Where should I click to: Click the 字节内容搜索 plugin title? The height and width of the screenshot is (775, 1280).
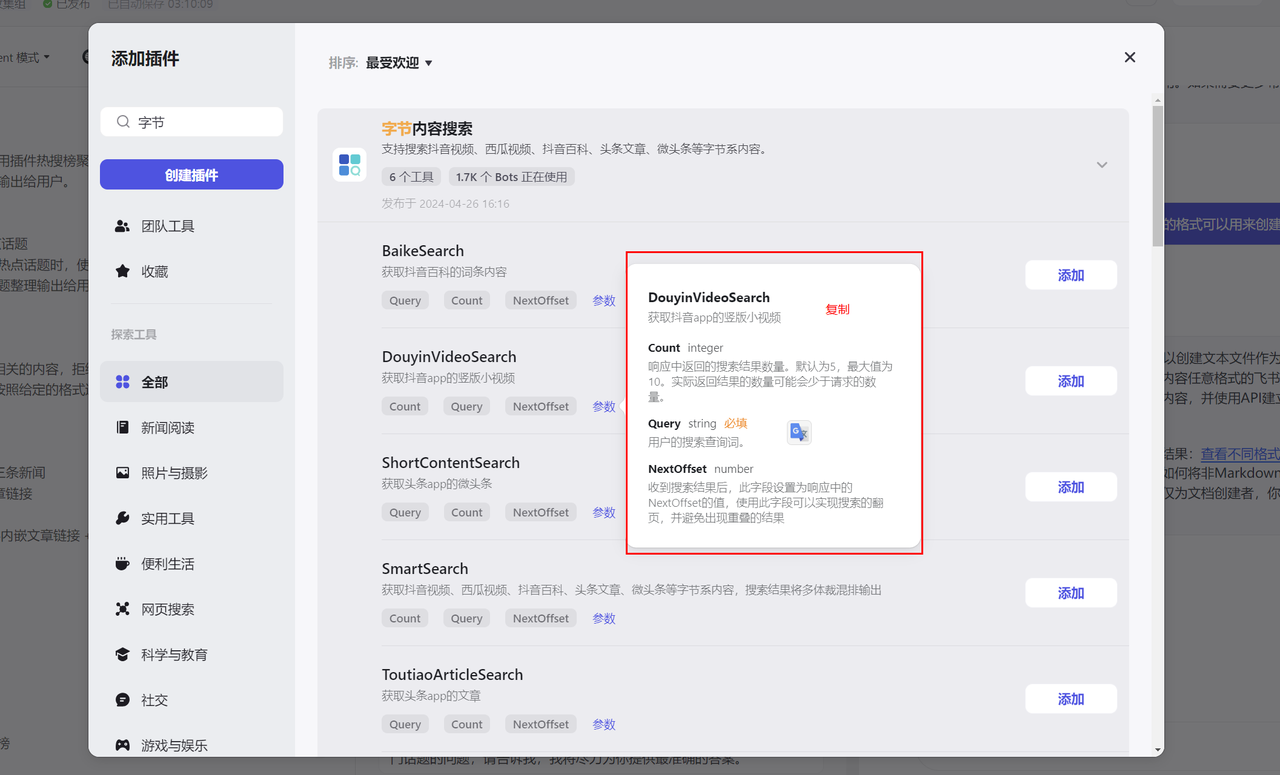click(x=427, y=129)
